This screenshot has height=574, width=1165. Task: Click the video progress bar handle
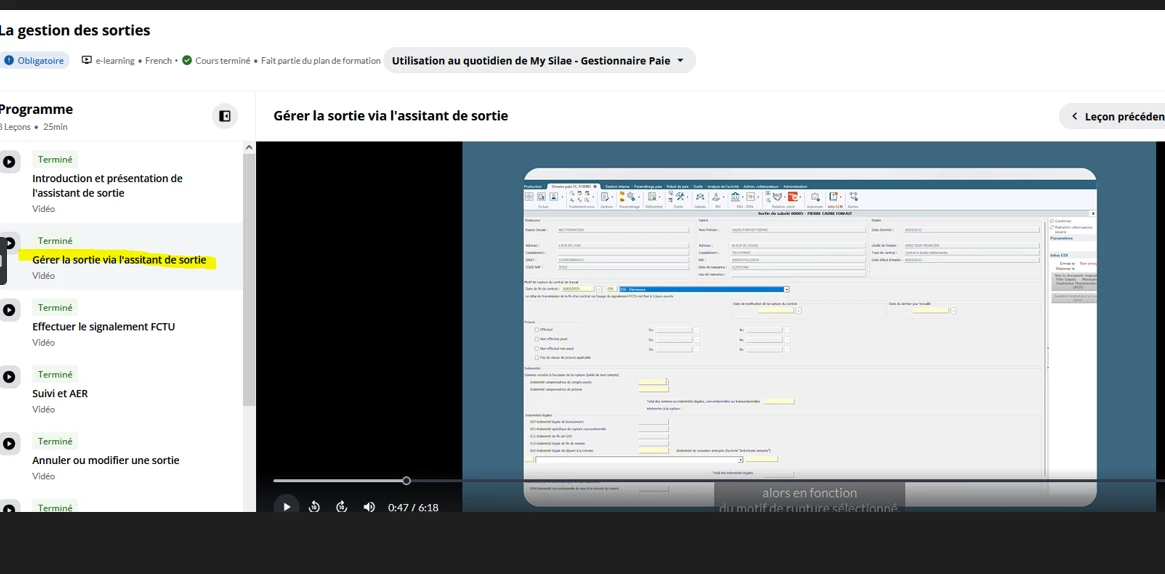pyautogui.click(x=406, y=480)
